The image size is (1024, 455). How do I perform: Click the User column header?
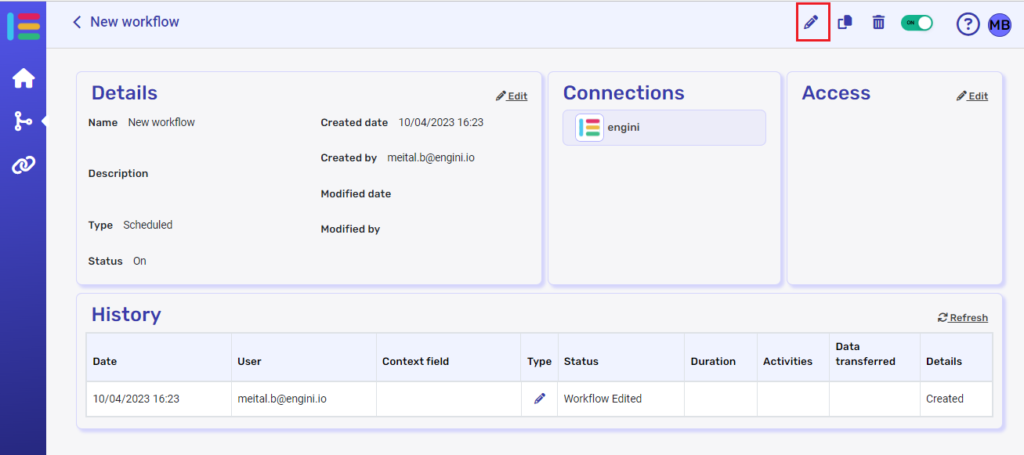coord(249,361)
